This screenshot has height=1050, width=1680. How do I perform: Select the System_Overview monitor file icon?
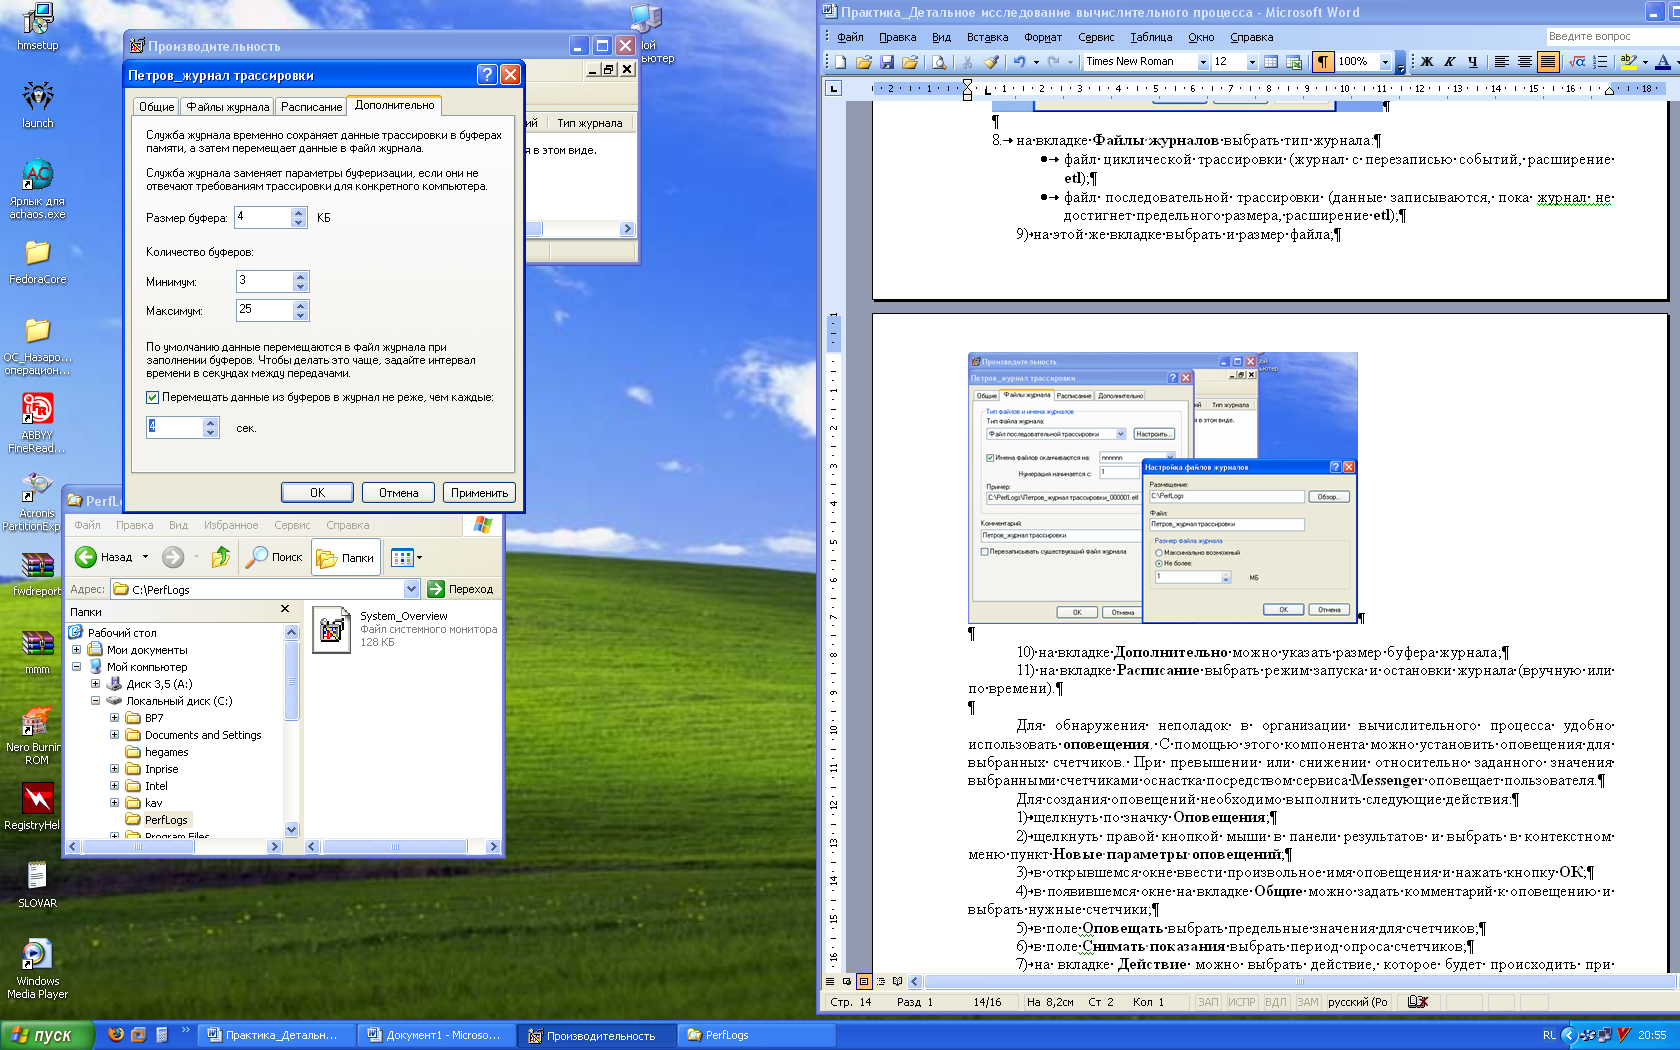331,630
